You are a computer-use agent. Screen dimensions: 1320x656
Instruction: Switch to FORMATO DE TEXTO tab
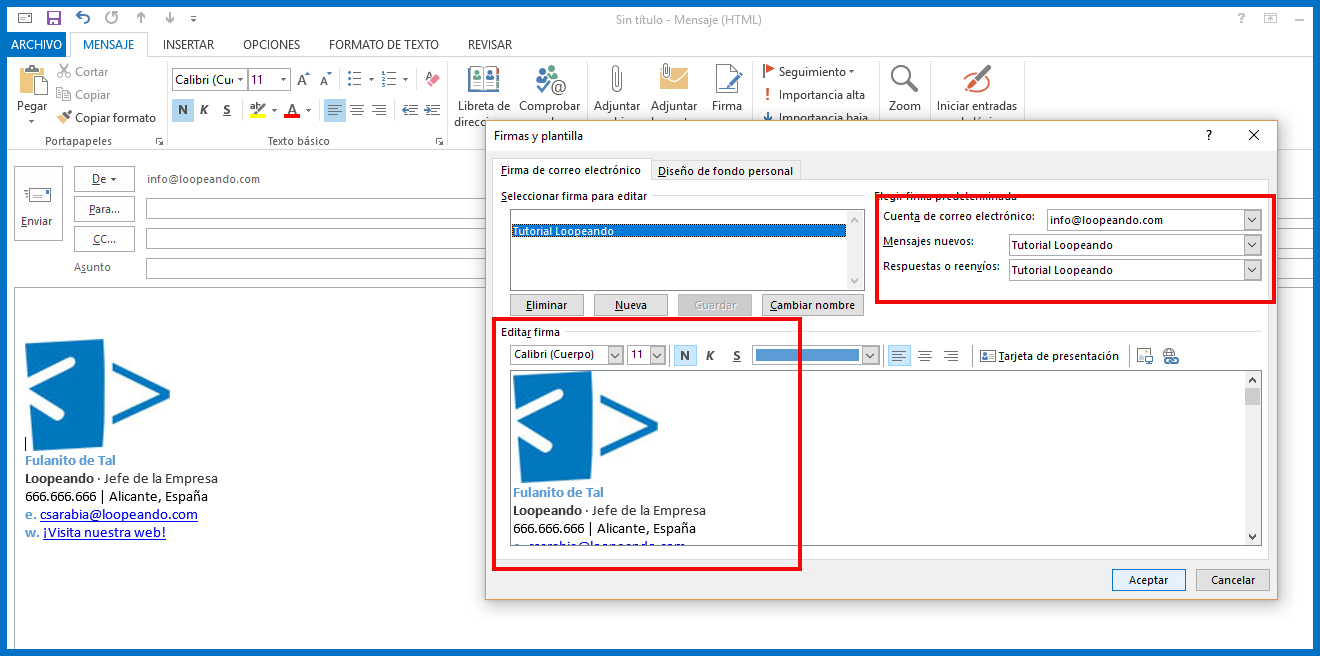point(384,45)
